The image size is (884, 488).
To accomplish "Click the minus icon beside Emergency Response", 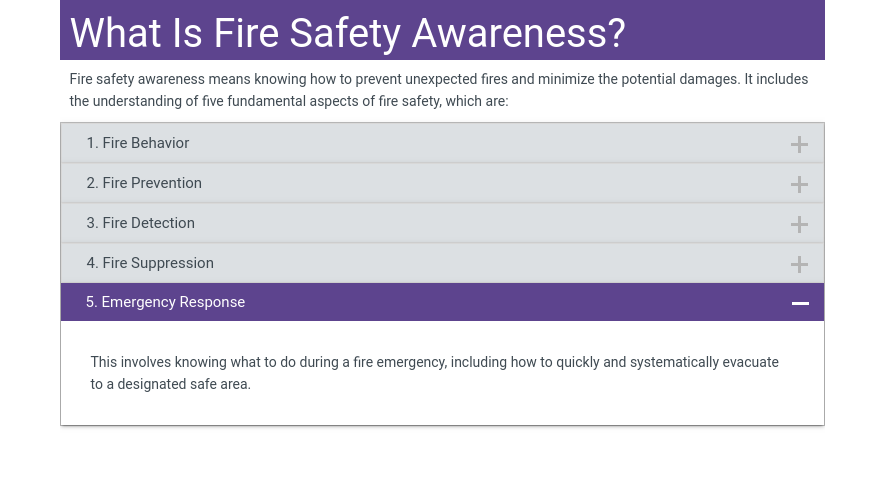I will 800,303.
